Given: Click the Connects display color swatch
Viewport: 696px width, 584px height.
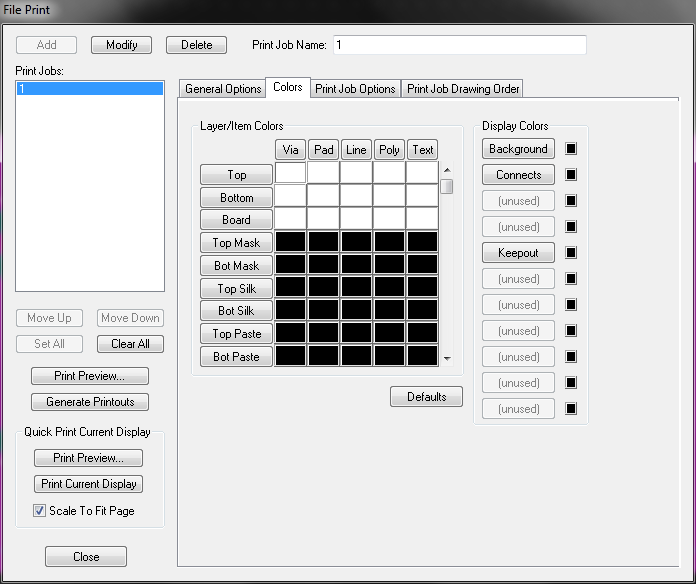Looking at the screenshot, I should point(572,175).
